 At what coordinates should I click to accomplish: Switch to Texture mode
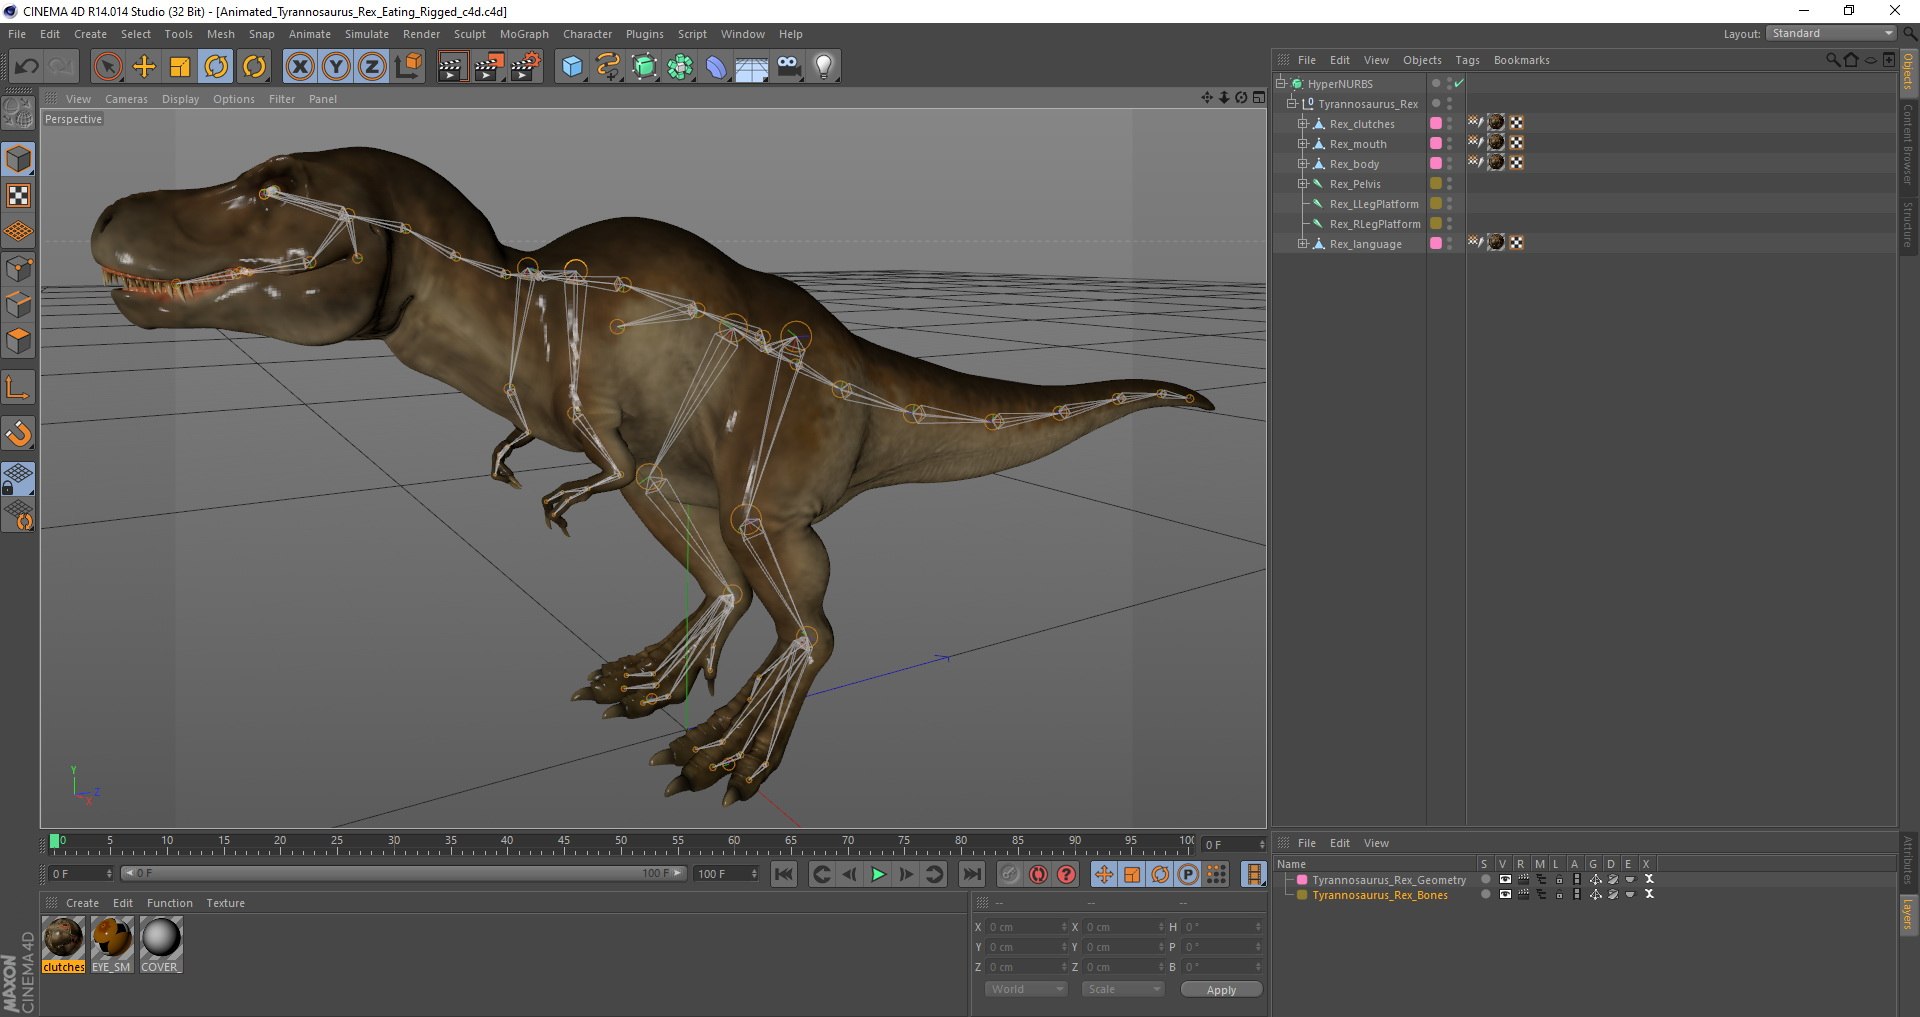(x=18, y=195)
